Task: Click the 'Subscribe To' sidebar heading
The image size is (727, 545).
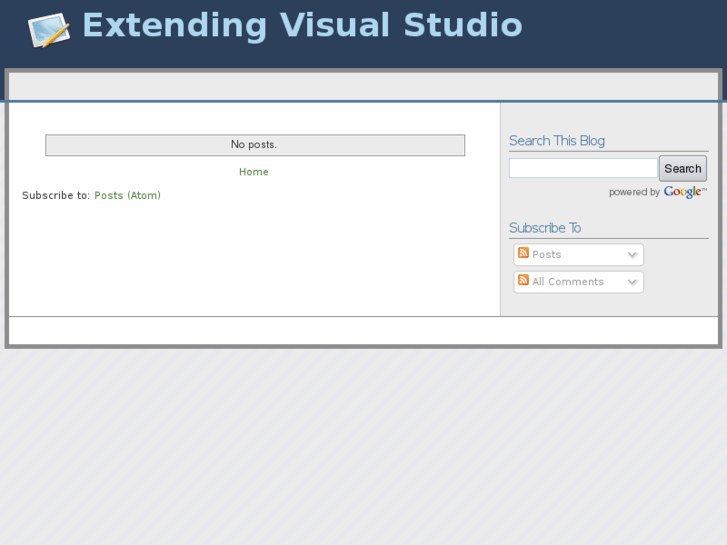Action: click(545, 228)
